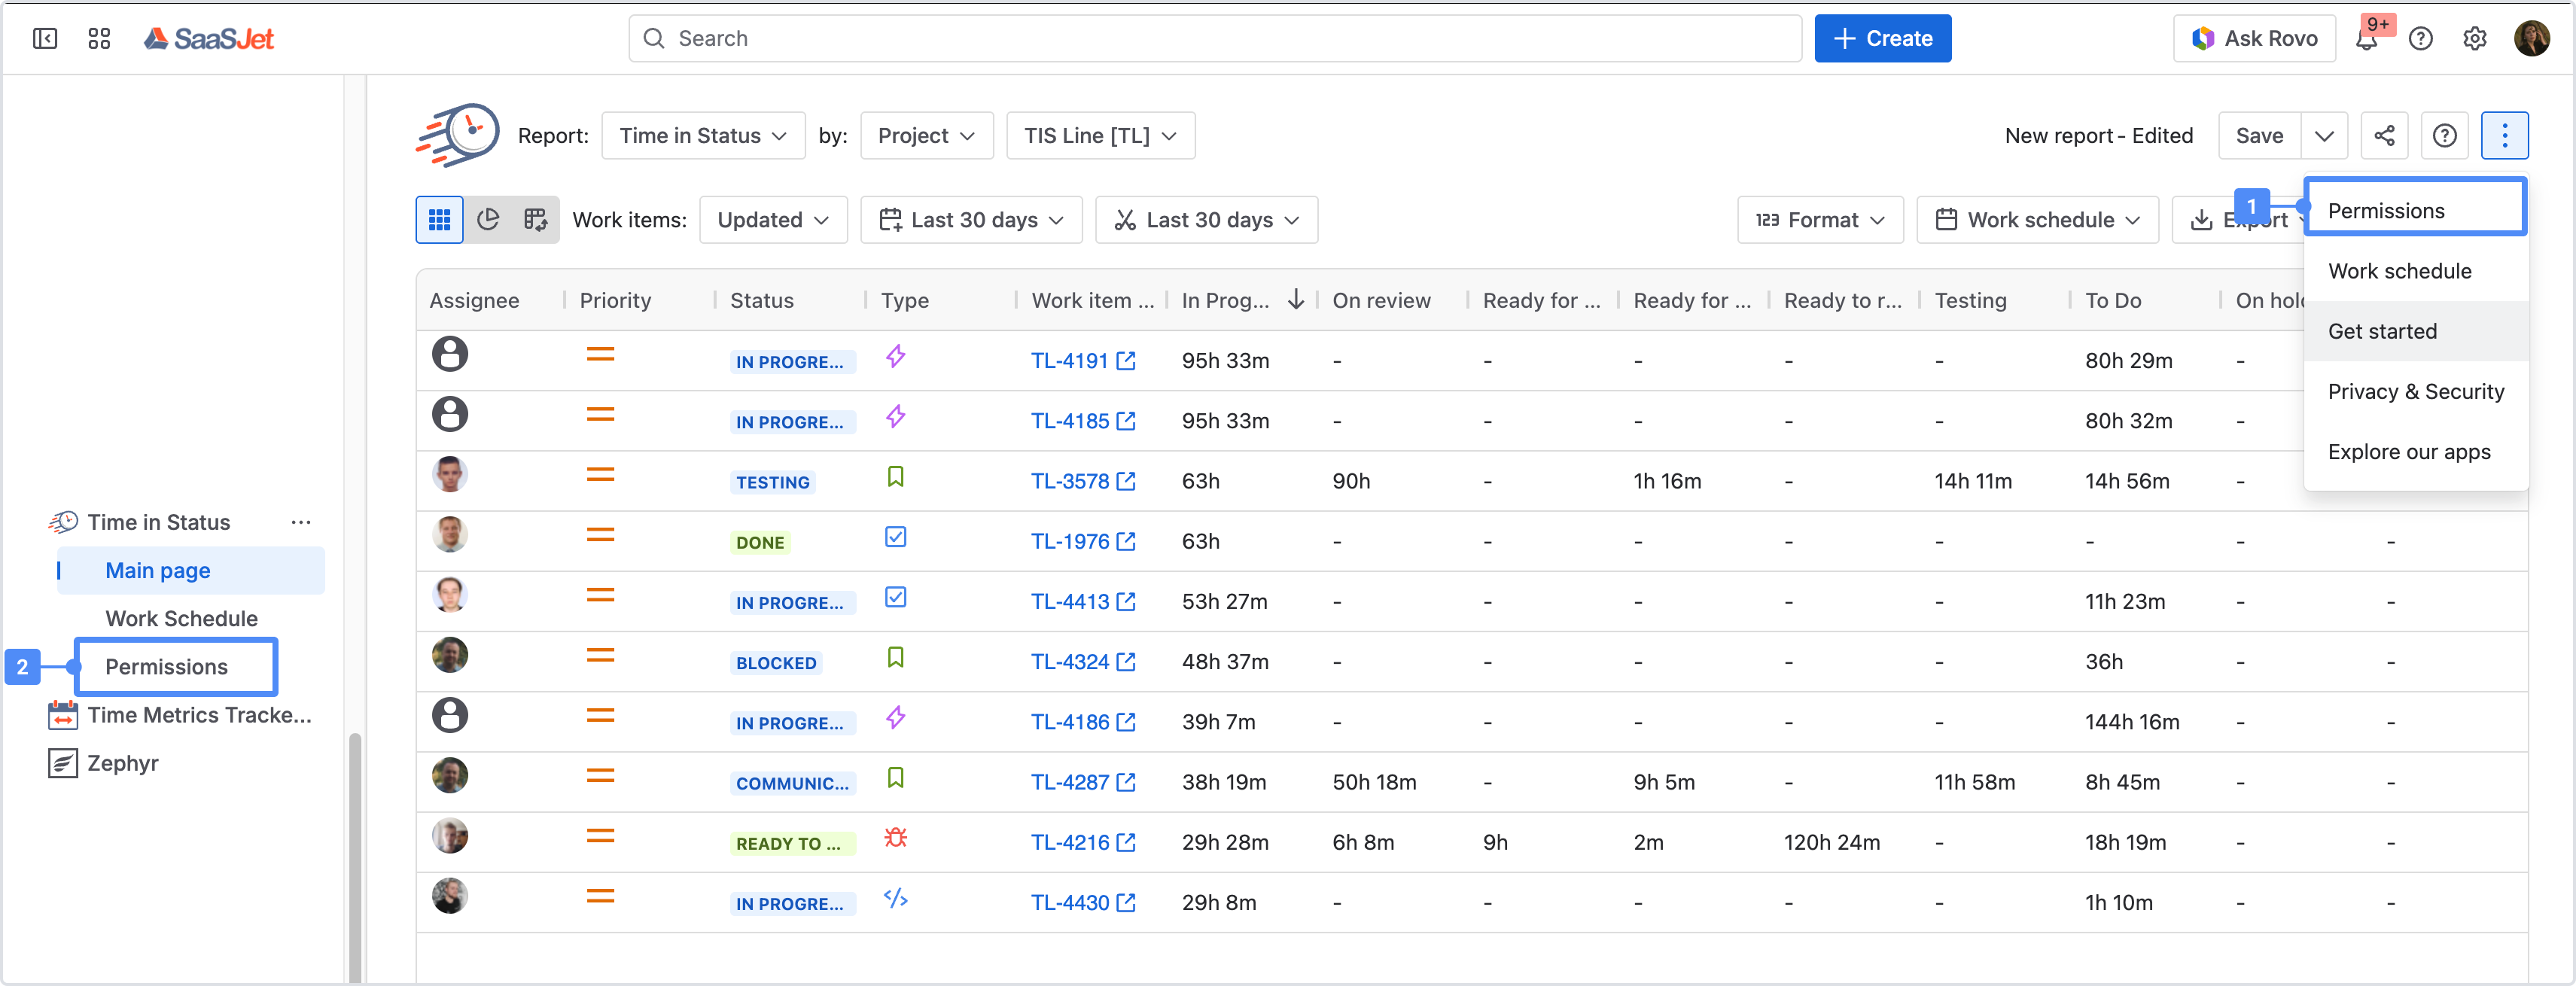Switch to pie chart view icon
Image resolution: width=2576 pixels, height=986 pixels.
coord(488,220)
